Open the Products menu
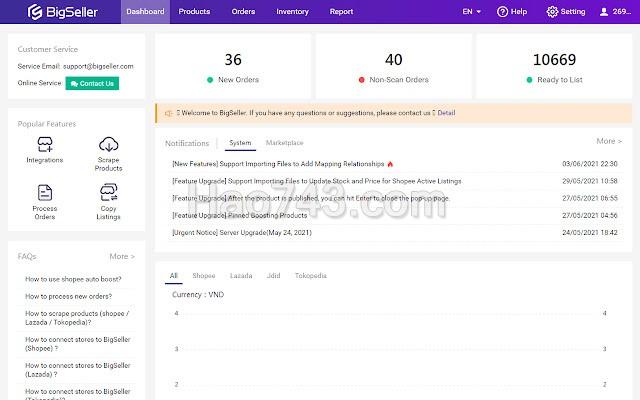Screen dimensions: 640x400 [x=194, y=12]
